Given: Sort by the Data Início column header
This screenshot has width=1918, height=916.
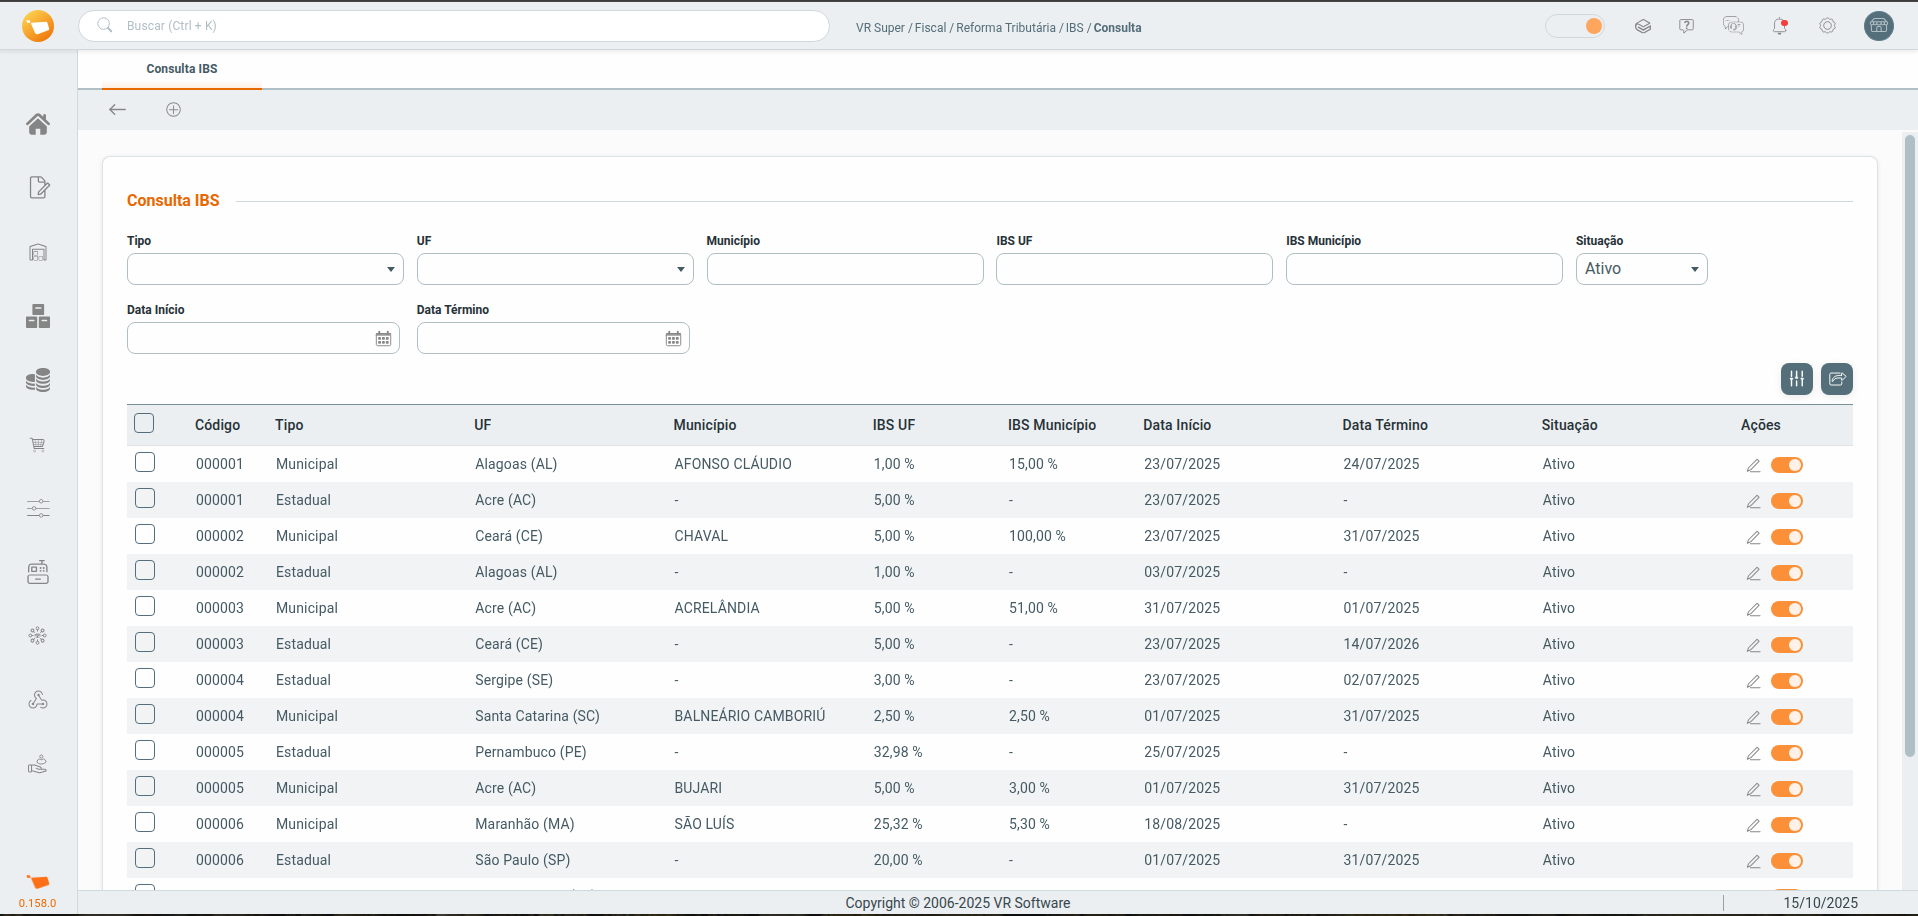Looking at the screenshot, I should click(x=1177, y=425).
